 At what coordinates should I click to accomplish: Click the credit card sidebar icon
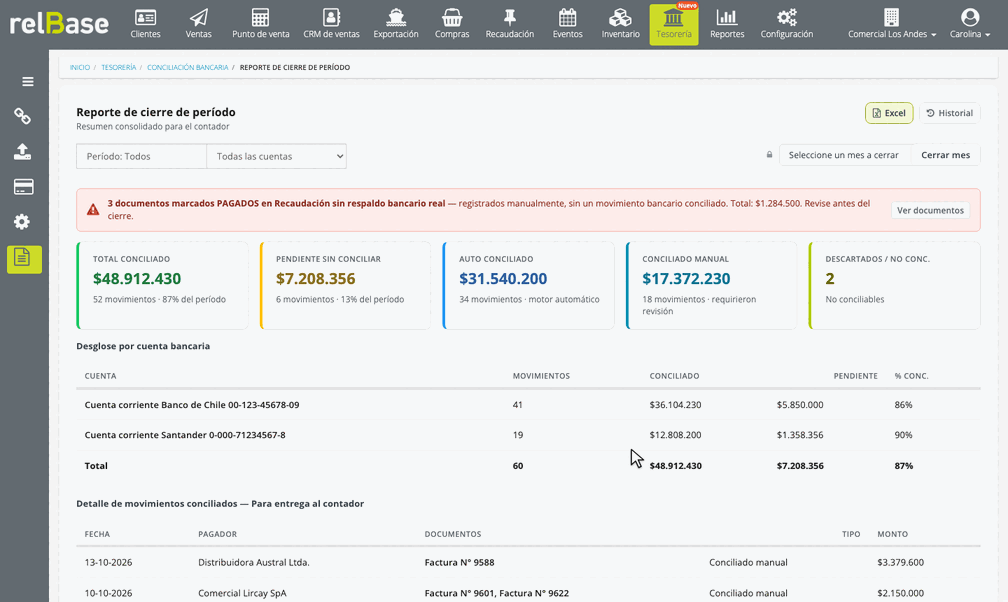(24, 187)
